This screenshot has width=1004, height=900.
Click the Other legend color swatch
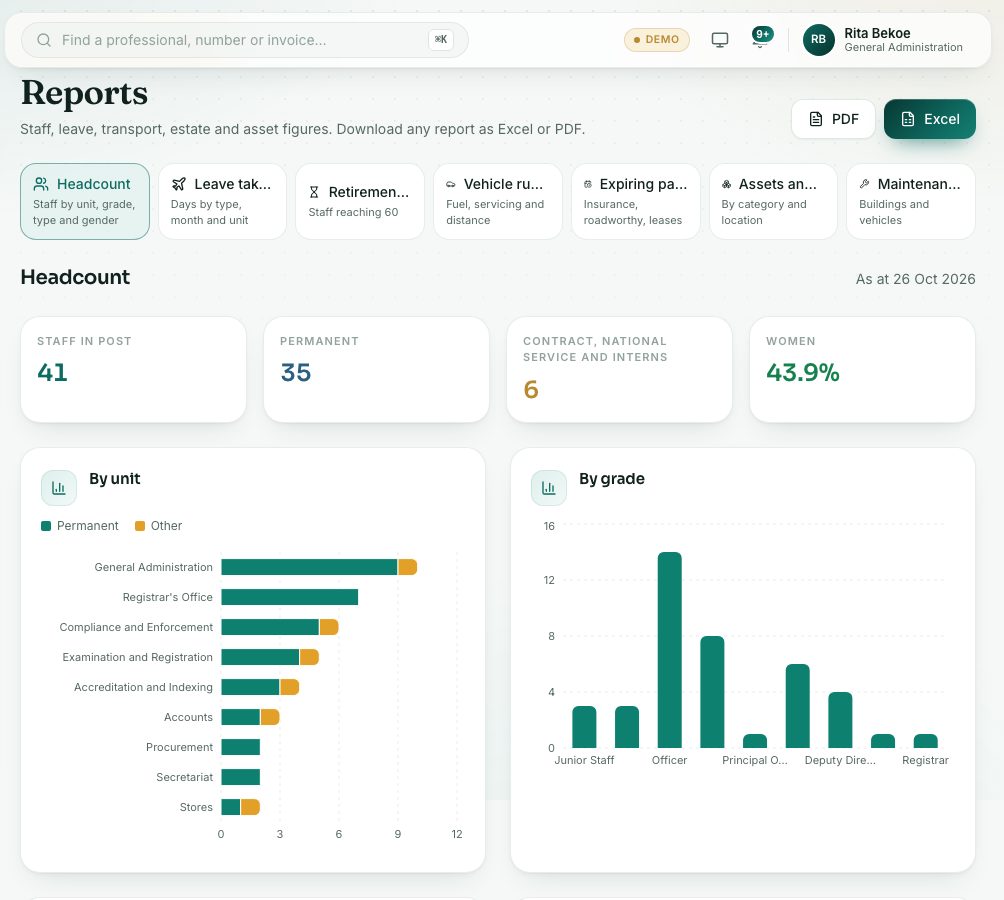tap(140, 526)
